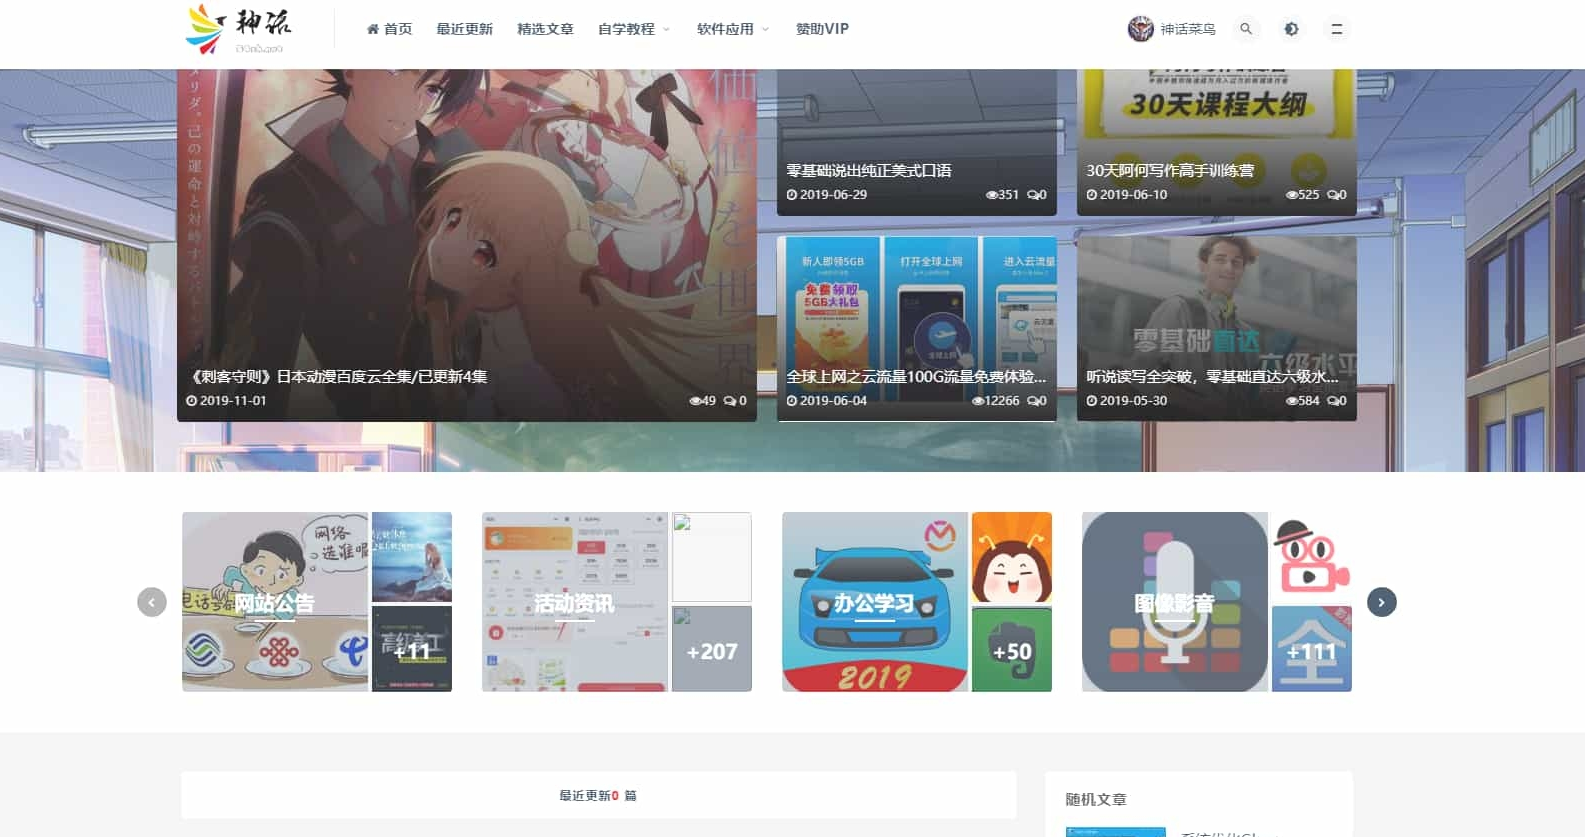Open 听说读写全突破 article card
The image size is (1585, 837).
(1217, 328)
